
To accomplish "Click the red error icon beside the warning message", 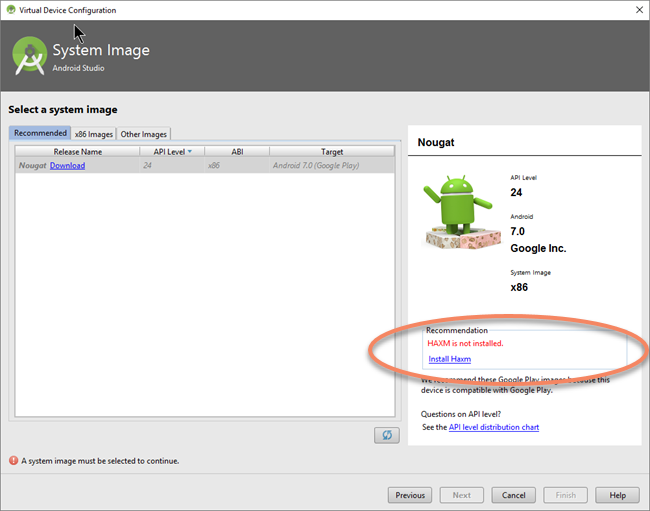I will pos(14,460).
